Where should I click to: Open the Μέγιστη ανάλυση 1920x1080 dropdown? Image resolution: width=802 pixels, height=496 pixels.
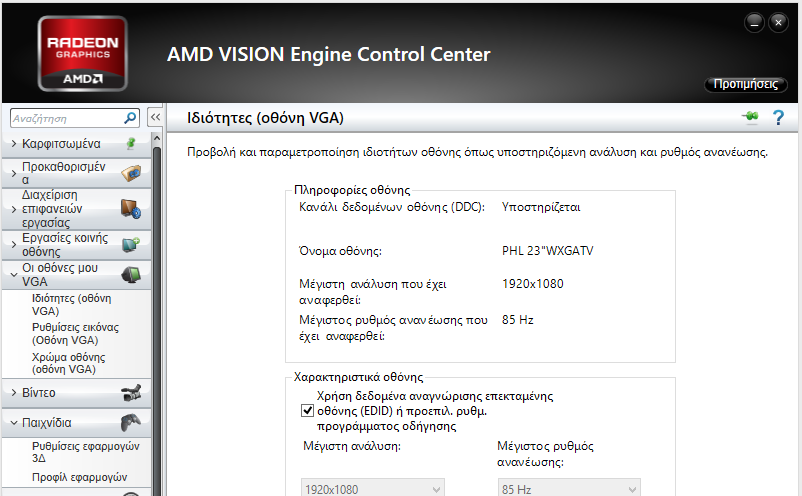click(373, 489)
